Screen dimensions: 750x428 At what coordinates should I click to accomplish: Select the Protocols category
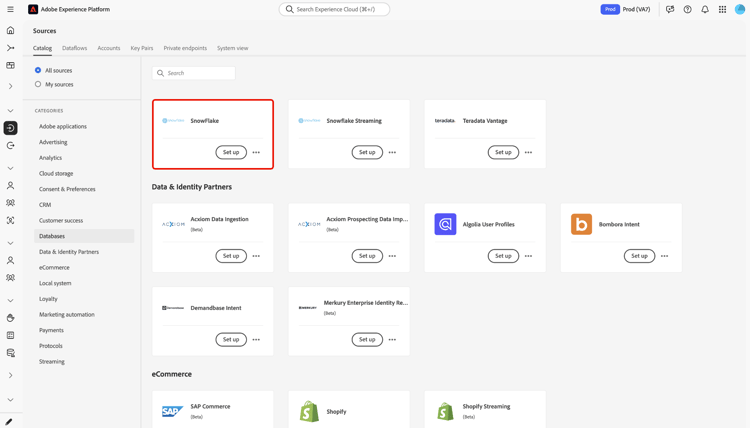[51, 346]
